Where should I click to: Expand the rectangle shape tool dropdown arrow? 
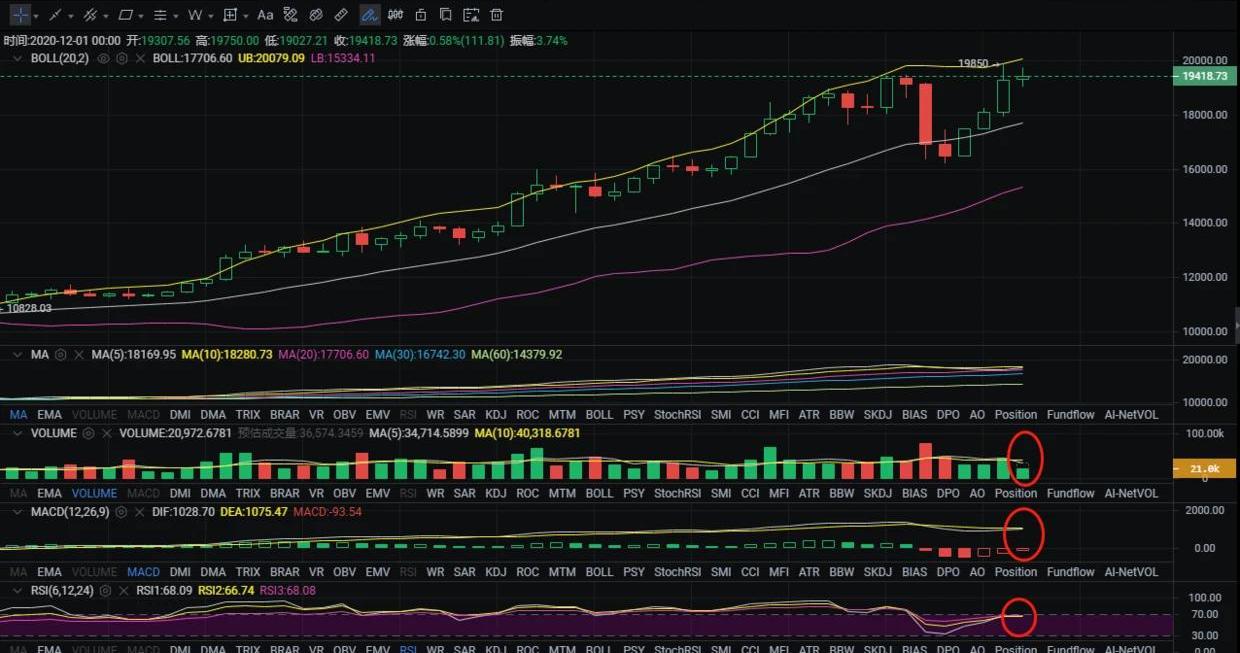(x=142, y=16)
